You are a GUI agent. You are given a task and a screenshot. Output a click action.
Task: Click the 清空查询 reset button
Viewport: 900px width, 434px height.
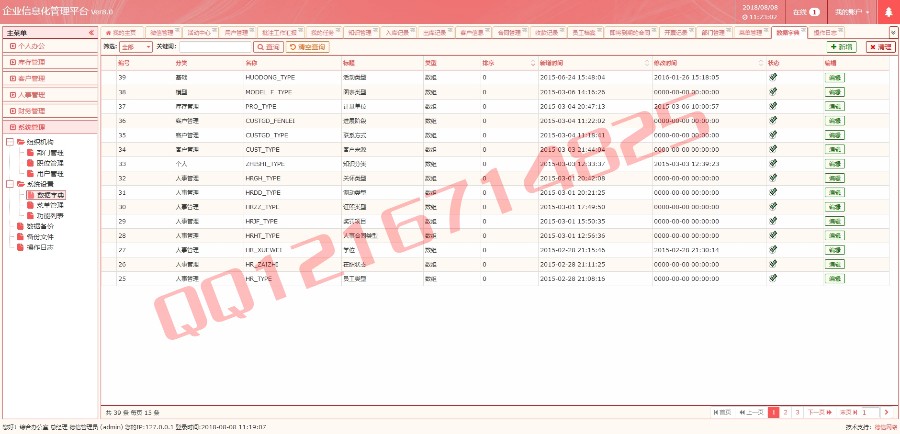(308, 47)
